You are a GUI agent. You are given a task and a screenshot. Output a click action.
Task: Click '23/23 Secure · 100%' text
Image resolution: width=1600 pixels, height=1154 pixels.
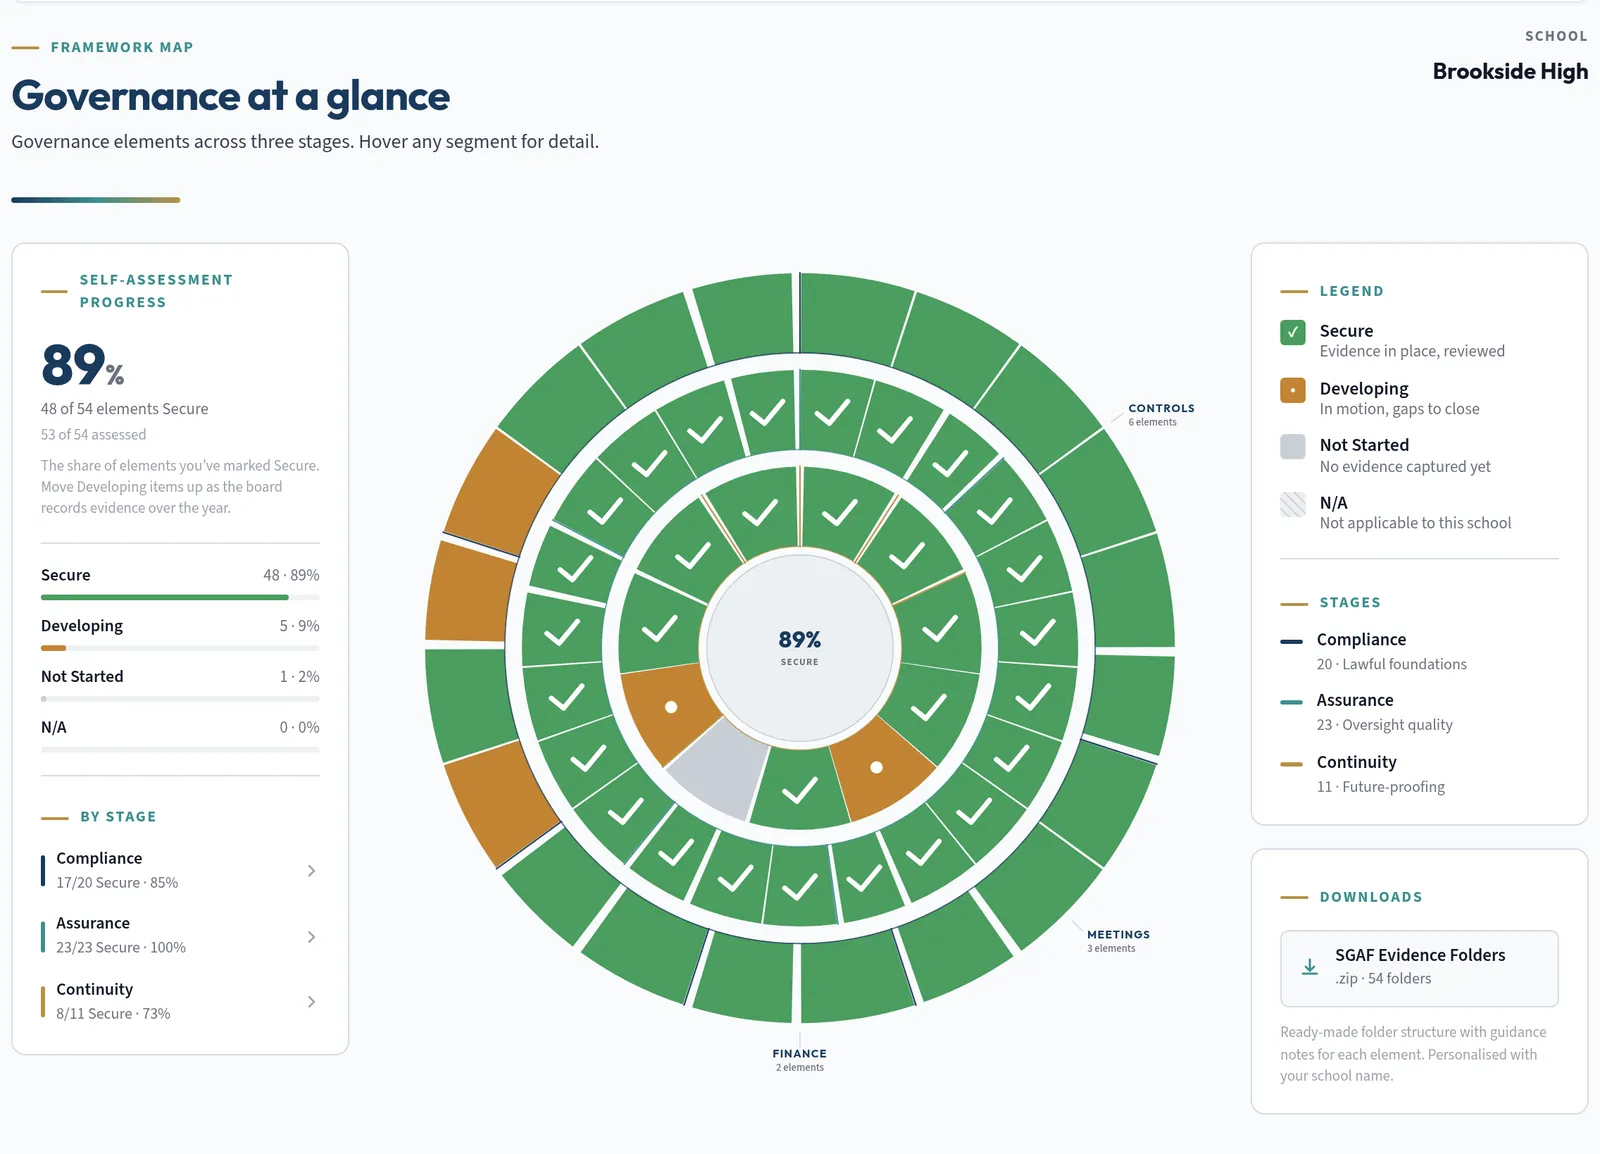[121, 948]
